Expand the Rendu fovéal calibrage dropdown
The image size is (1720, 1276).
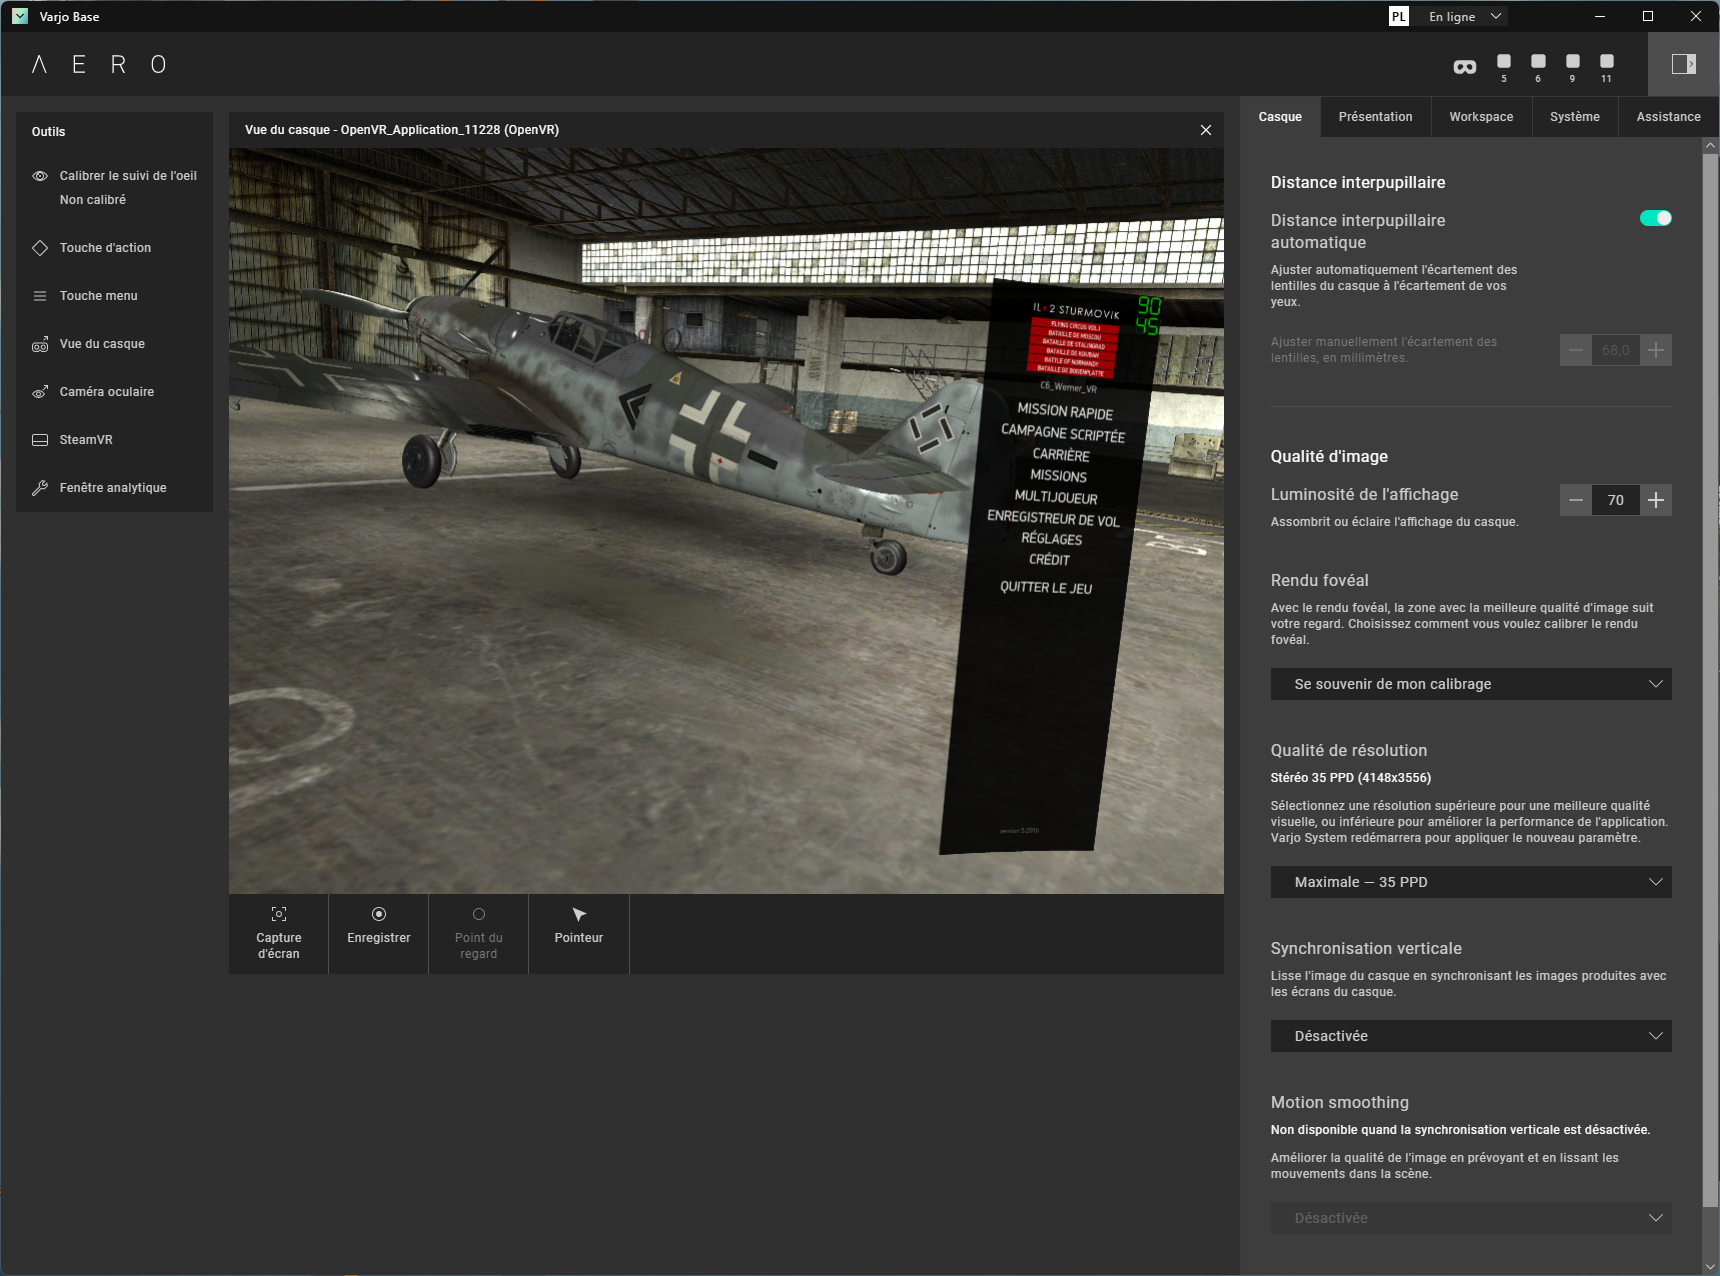click(1470, 684)
